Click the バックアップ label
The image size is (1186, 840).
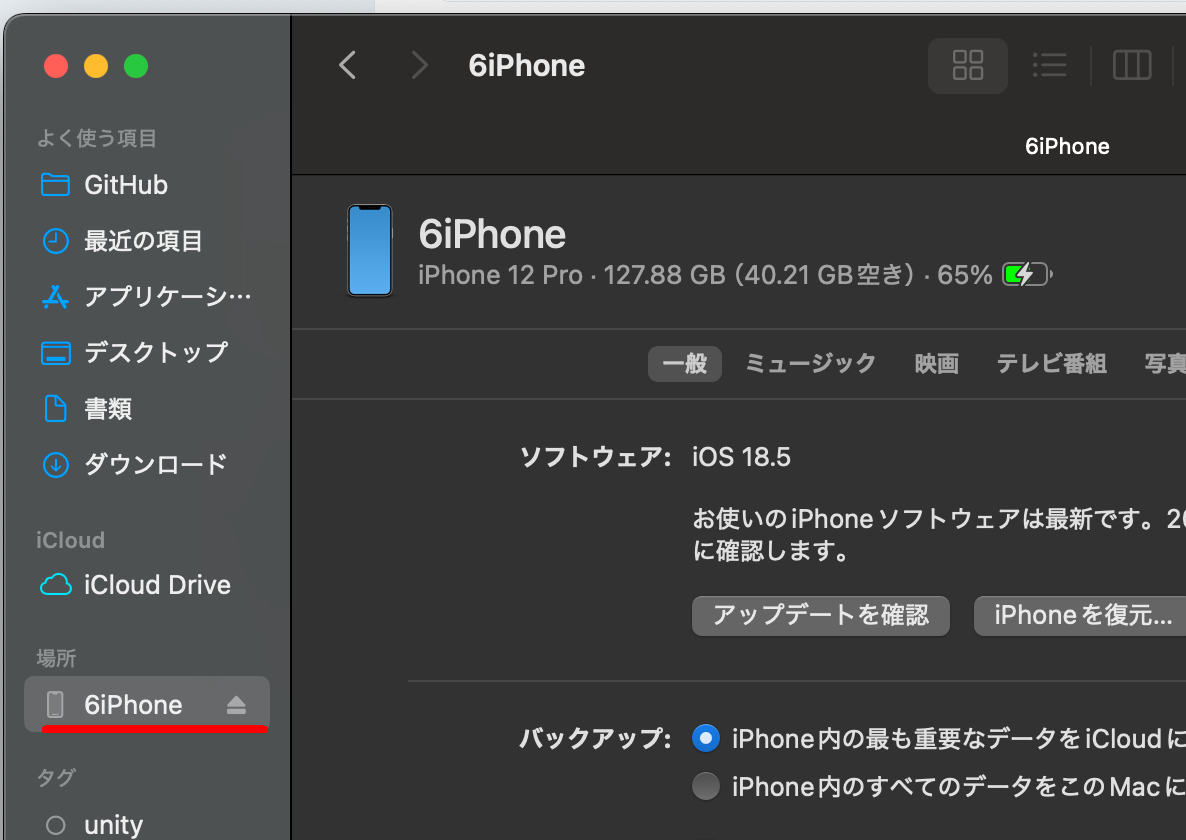click(595, 738)
